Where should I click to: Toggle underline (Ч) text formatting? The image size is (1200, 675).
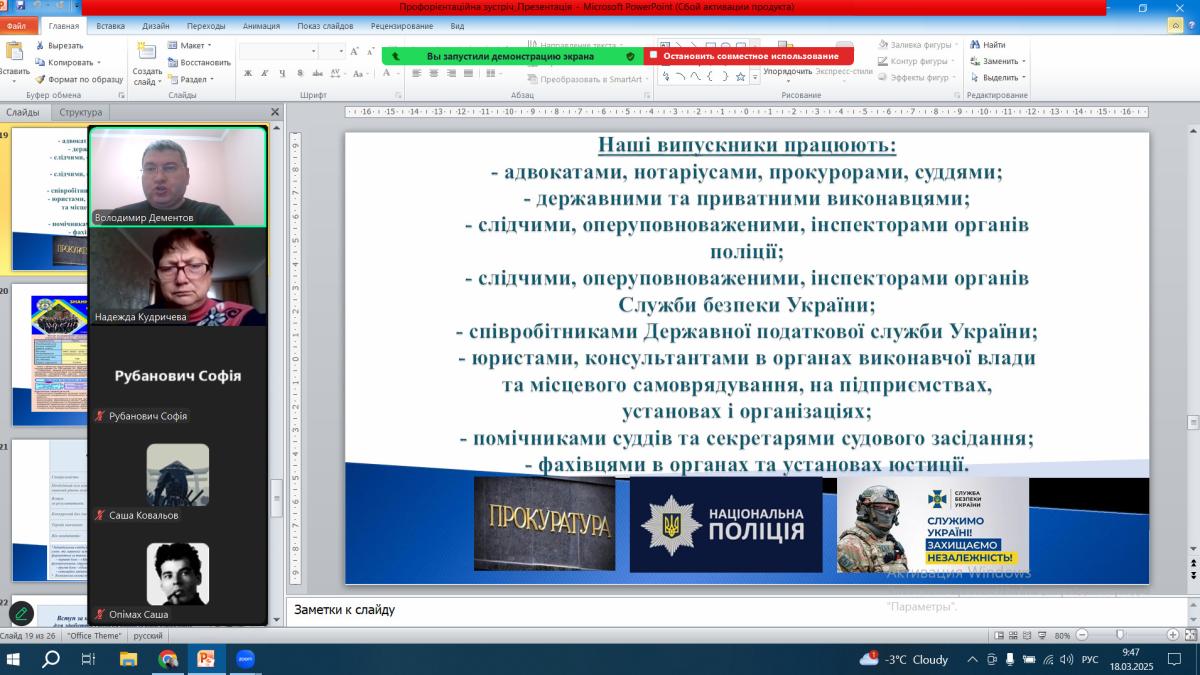click(283, 73)
